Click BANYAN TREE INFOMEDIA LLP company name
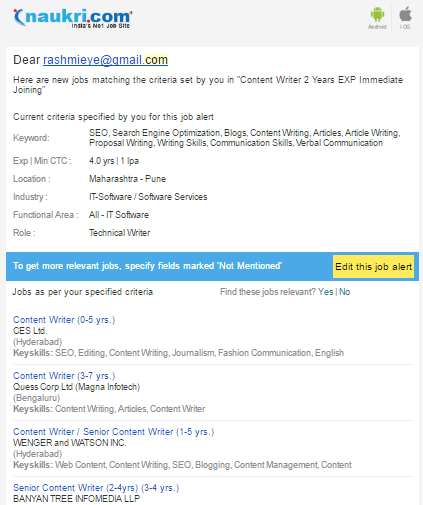Image resolution: width=423 pixels, height=505 pixels. pos(76,499)
